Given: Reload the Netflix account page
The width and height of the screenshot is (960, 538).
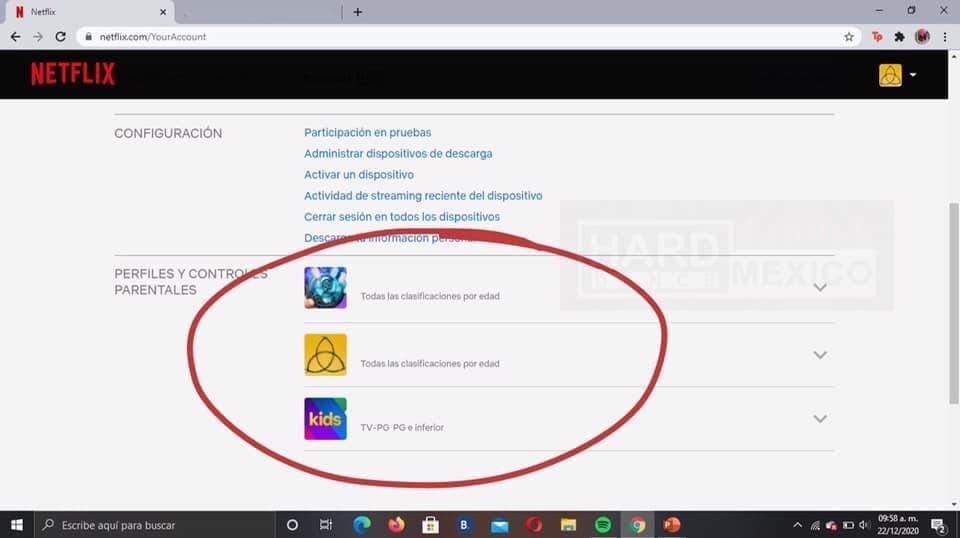Looking at the screenshot, I should (61, 37).
